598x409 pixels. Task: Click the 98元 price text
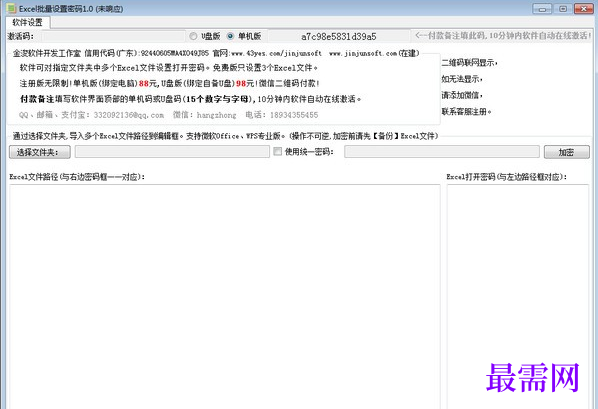tap(245, 83)
